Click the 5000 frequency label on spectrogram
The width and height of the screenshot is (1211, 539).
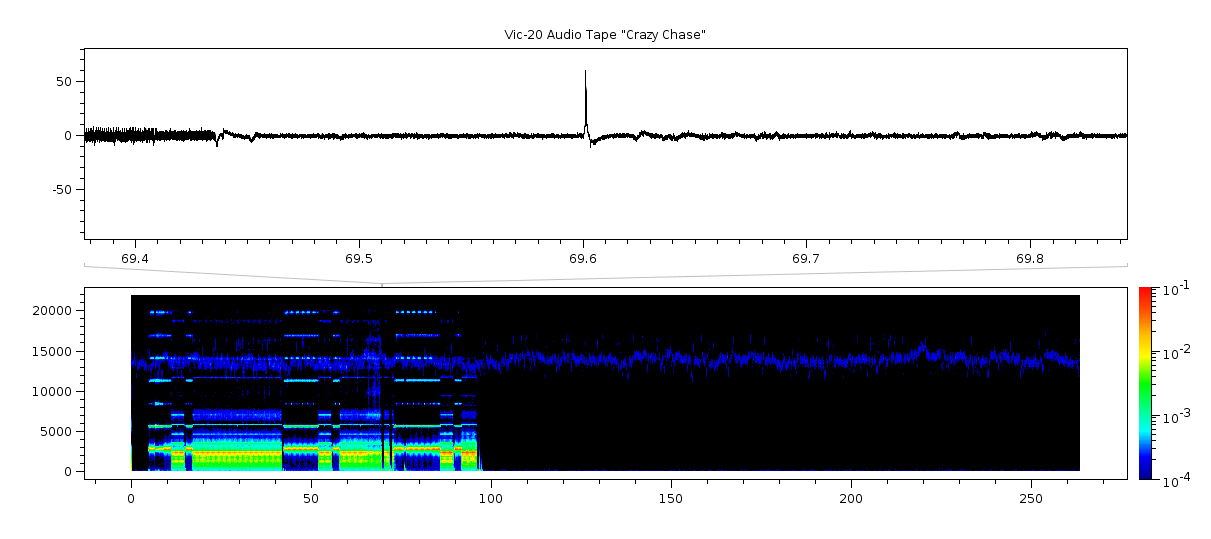coord(58,431)
